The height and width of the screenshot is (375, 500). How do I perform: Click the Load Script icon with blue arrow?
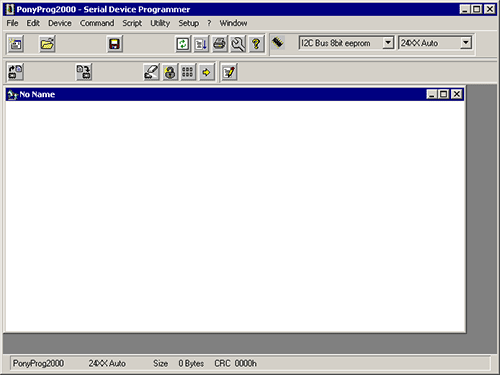[201, 44]
